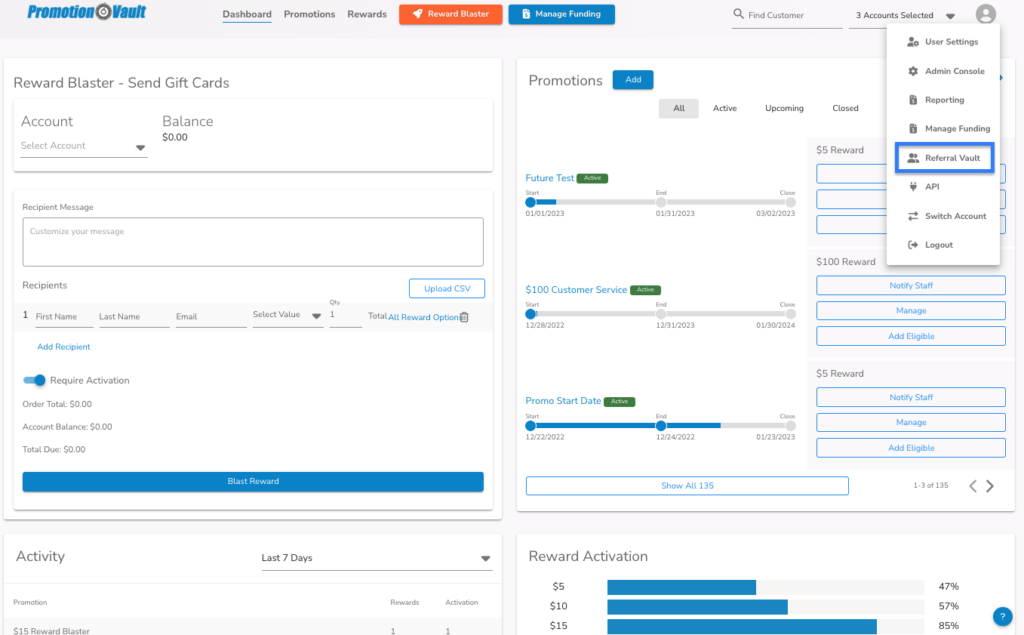Image resolution: width=1024 pixels, height=635 pixels.
Task: Click the search magnifier icon
Action: pyautogui.click(x=738, y=14)
